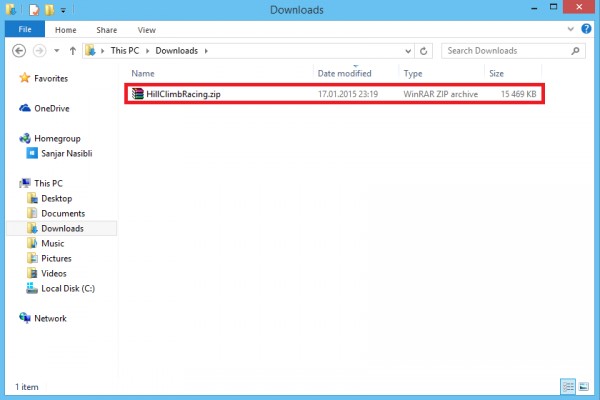Switch to the View ribbon tab
Viewport: 600px width, 400px height.
tap(147, 30)
